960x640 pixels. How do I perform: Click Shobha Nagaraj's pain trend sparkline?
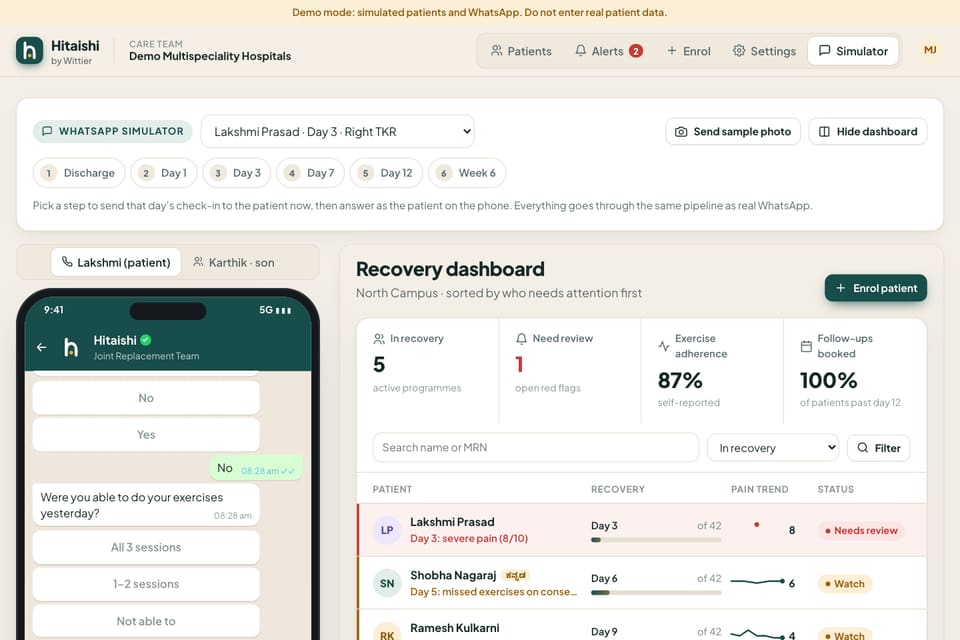758,581
